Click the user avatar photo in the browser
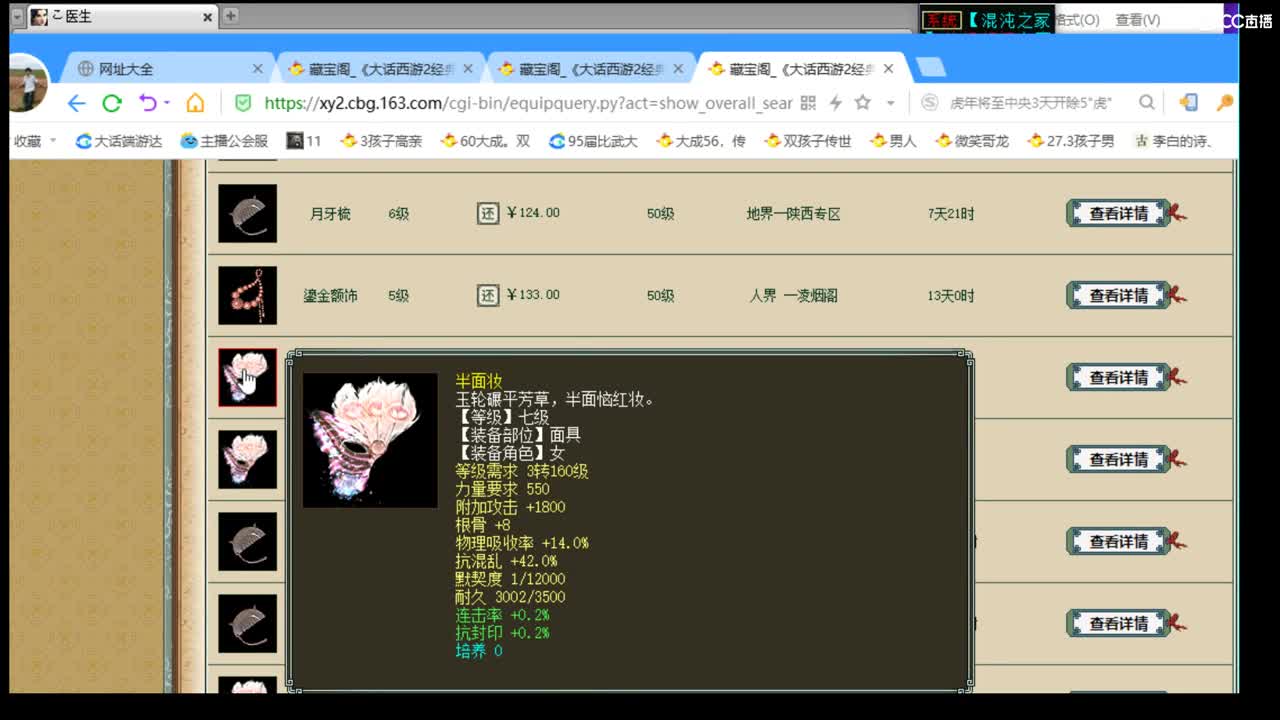1280x720 pixels. 28,83
